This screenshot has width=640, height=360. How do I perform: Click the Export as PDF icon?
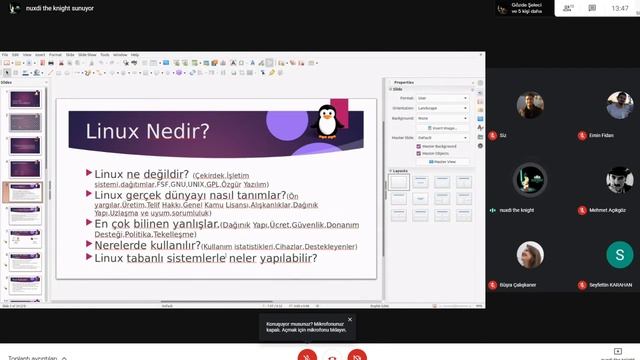42,63
